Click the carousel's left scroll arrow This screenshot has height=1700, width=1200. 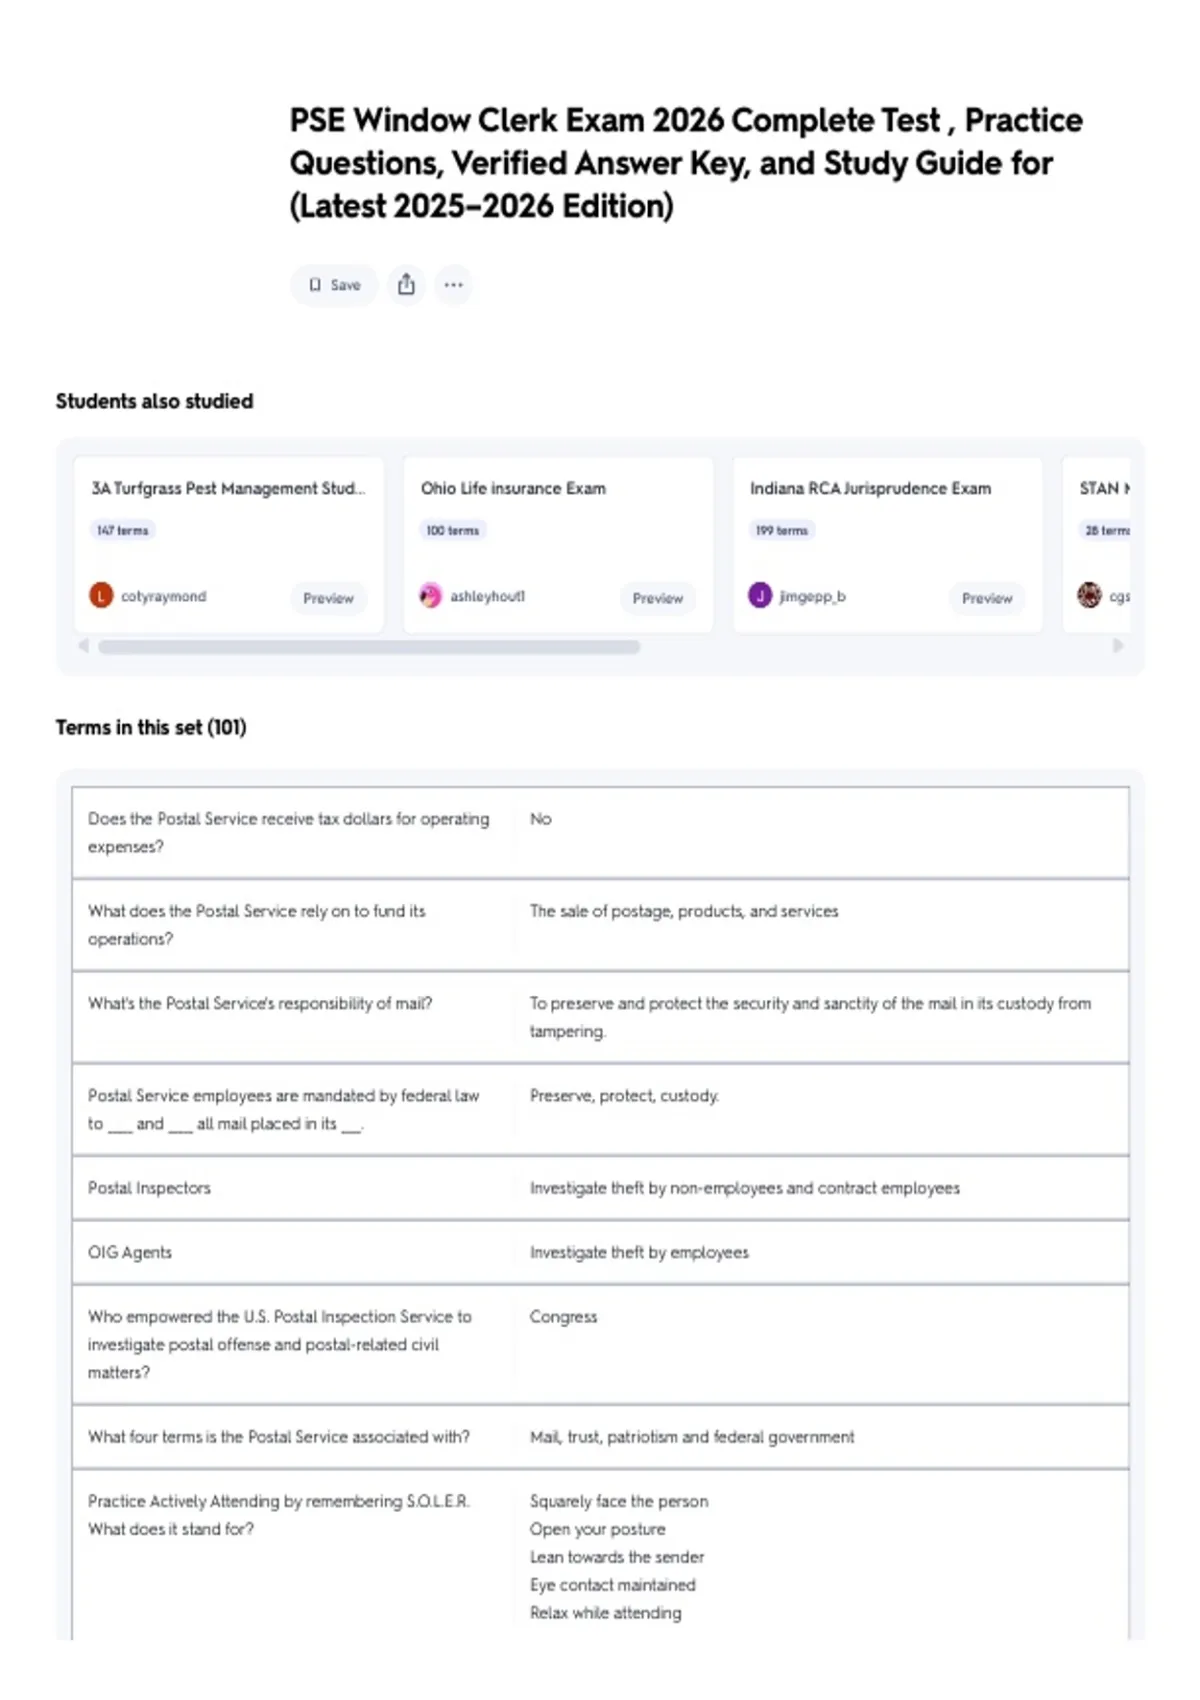[x=84, y=646]
